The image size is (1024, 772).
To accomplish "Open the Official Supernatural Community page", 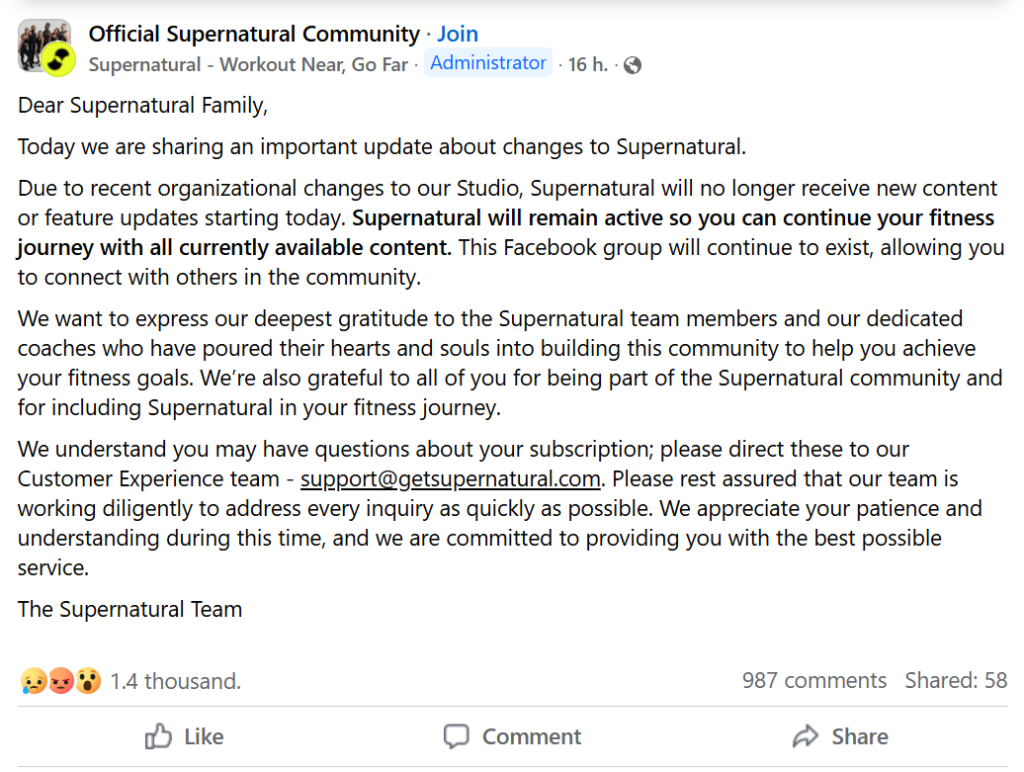I will point(254,34).
